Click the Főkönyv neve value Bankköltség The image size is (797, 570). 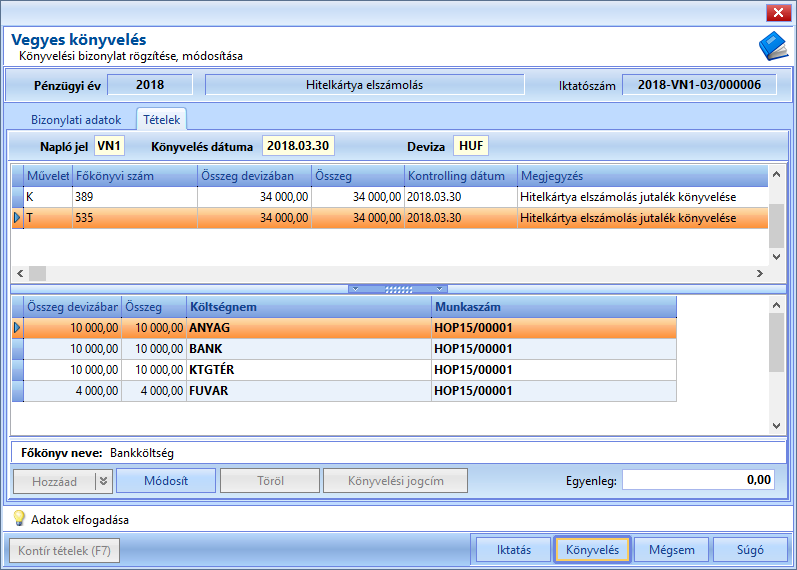click(142, 453)
